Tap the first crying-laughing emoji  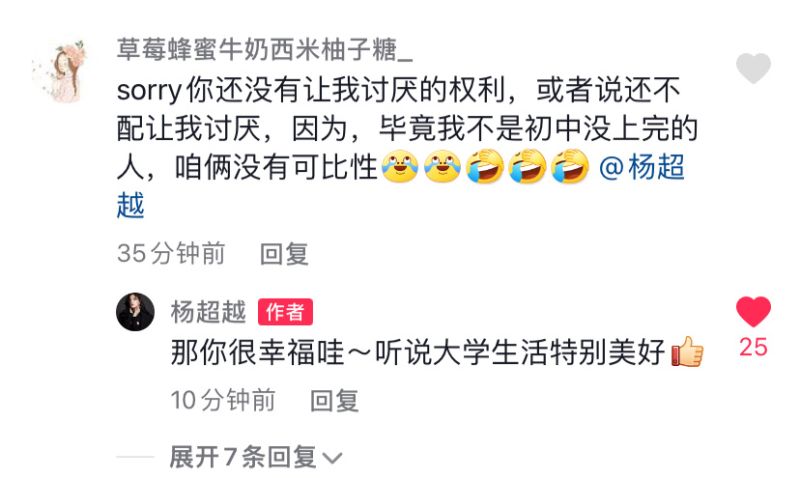click(x=400, y=166)
